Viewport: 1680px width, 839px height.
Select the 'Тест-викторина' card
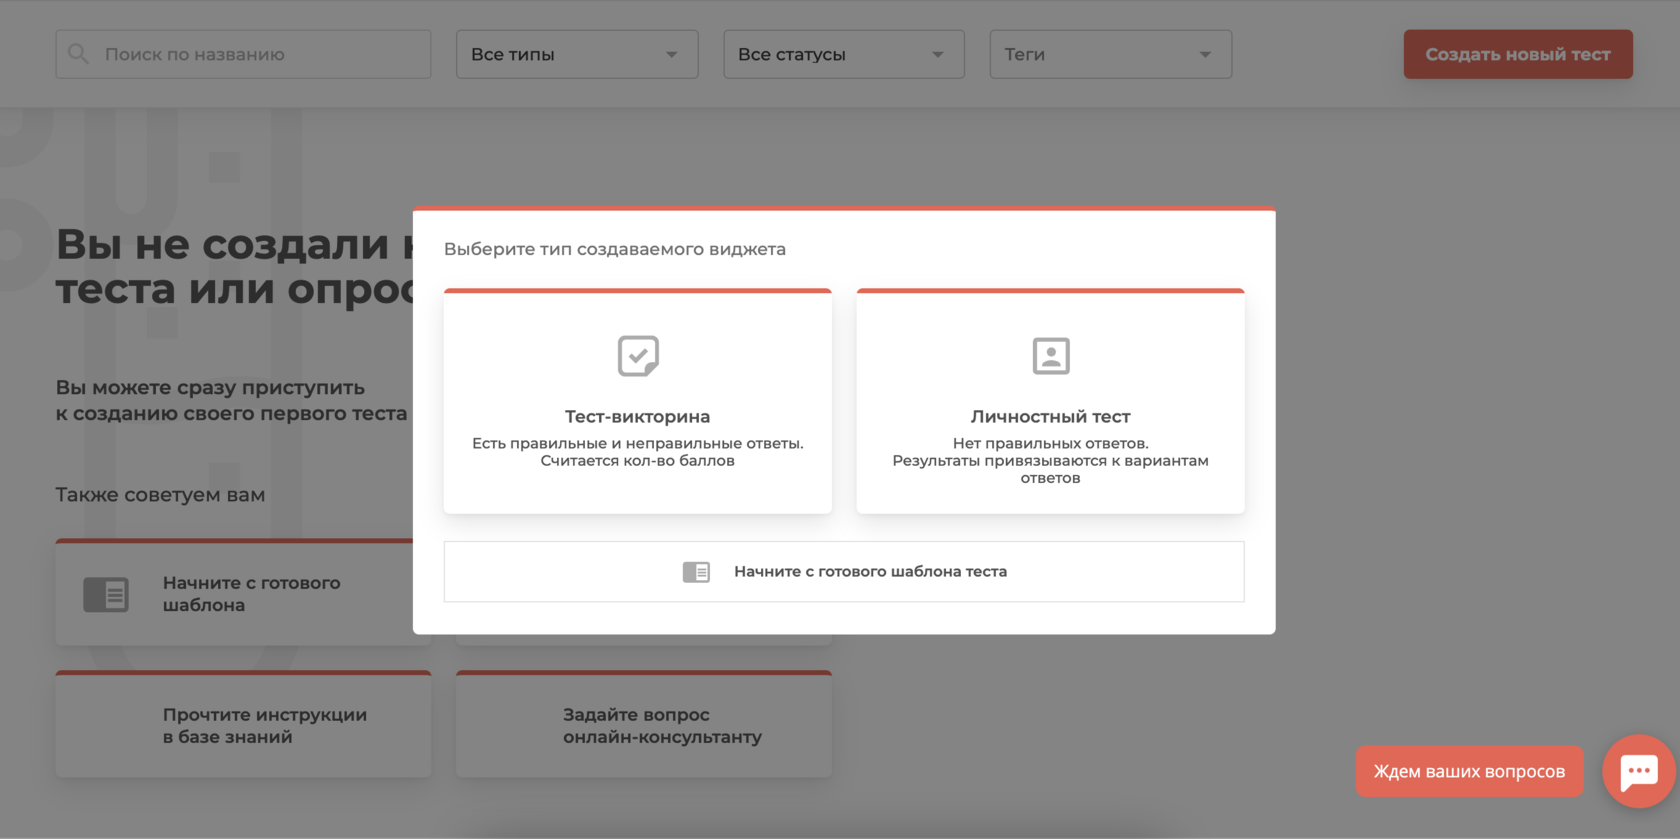click(638, 401)
